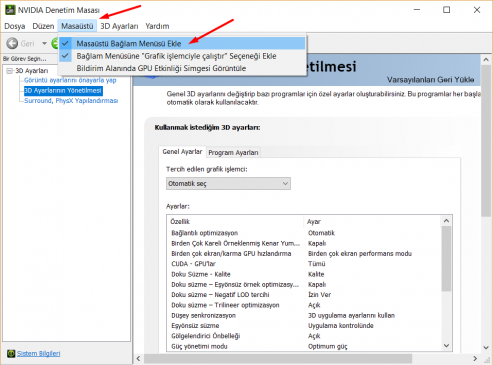Click the main panel vertical scrollbar thumb
Screen dimensions: 493x365
coord(486,141)
